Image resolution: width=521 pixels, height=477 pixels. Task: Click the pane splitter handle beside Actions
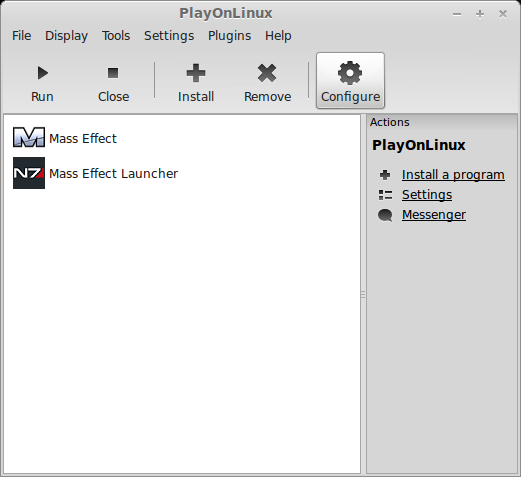tap(363, 294)
